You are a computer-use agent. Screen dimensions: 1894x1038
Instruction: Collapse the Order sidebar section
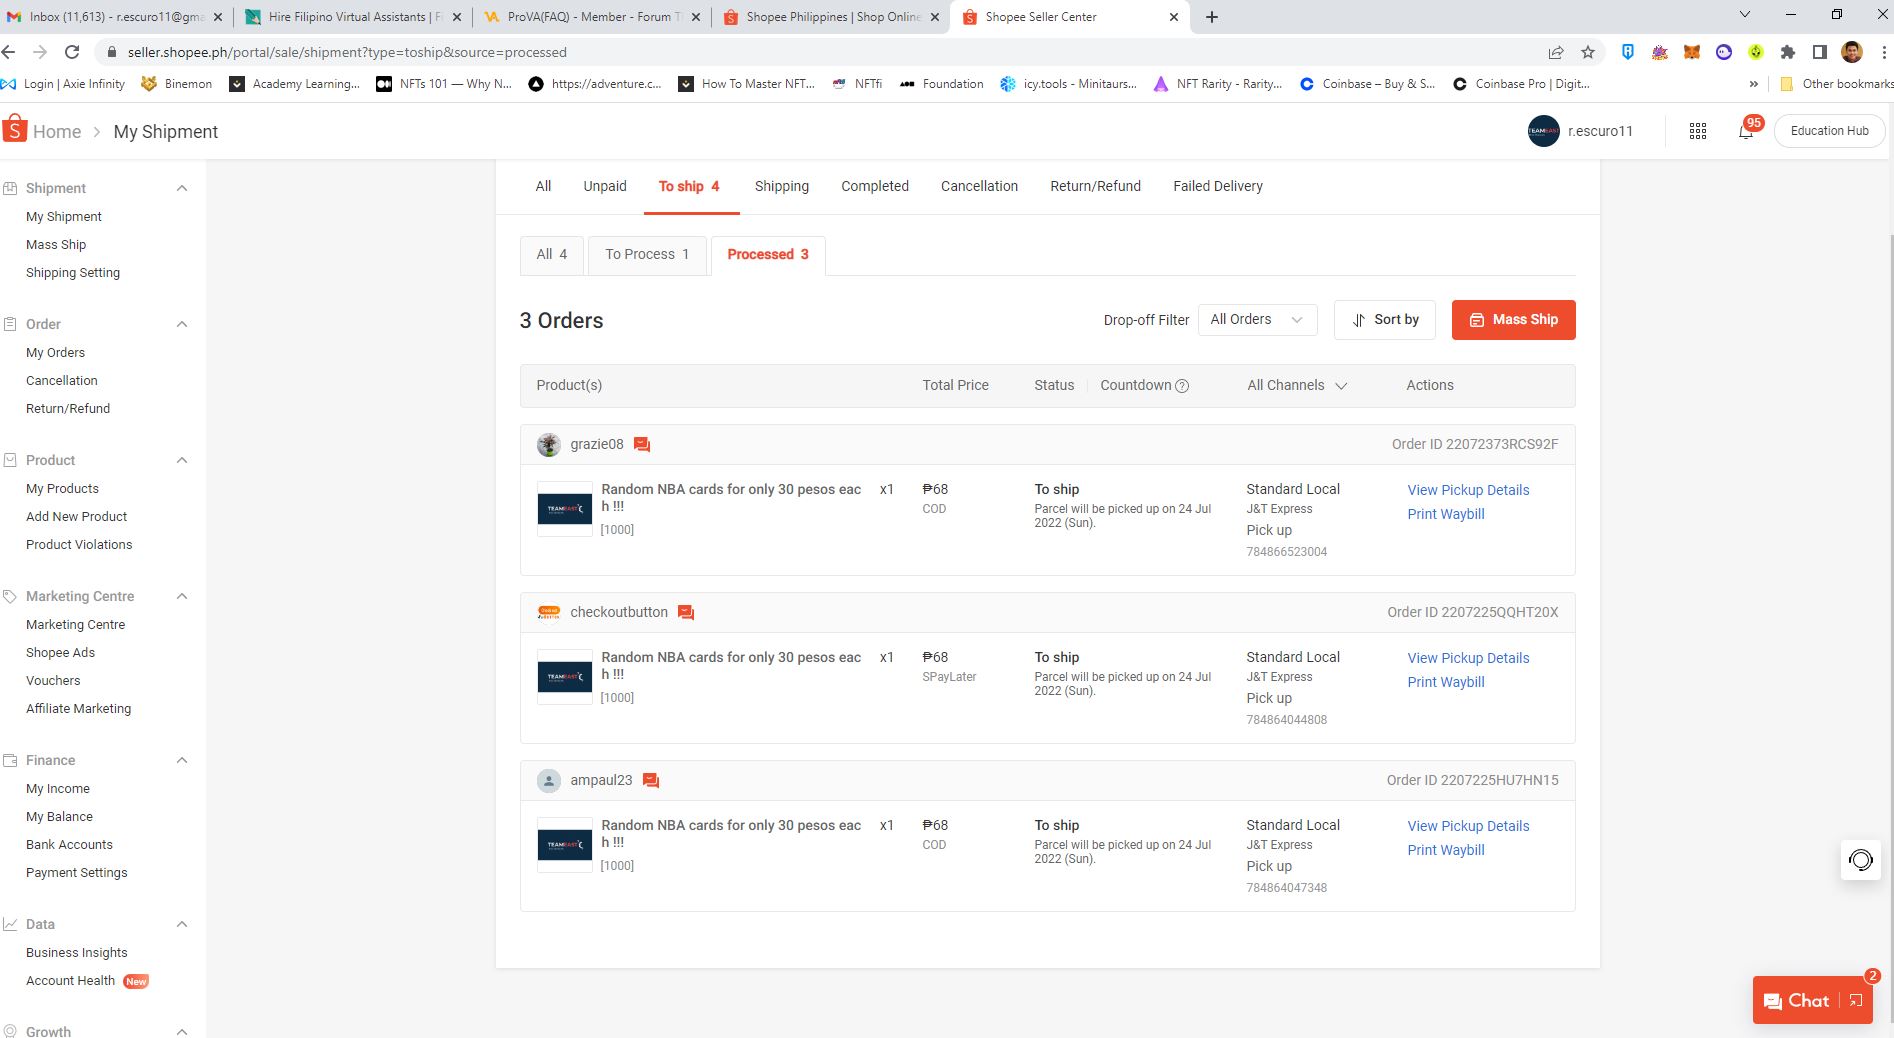click(182, 324)
